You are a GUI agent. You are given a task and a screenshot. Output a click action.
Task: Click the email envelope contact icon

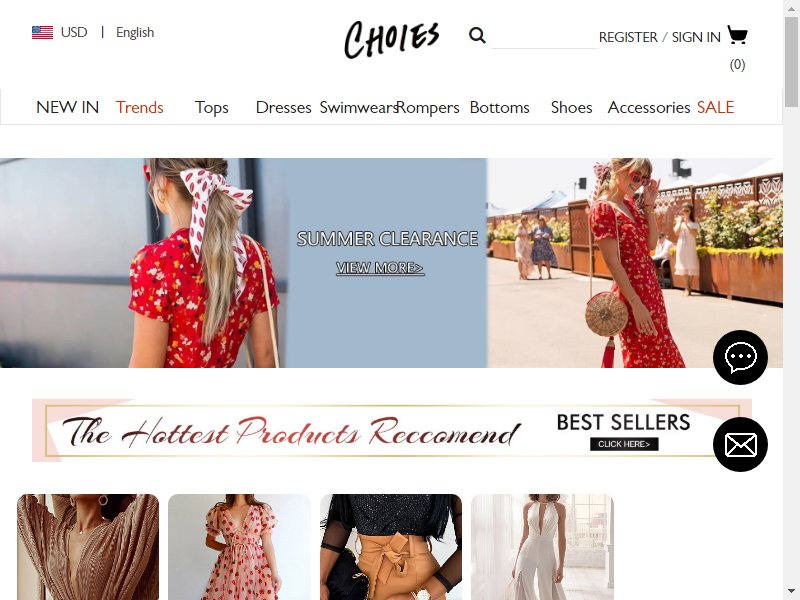[740, 444]
